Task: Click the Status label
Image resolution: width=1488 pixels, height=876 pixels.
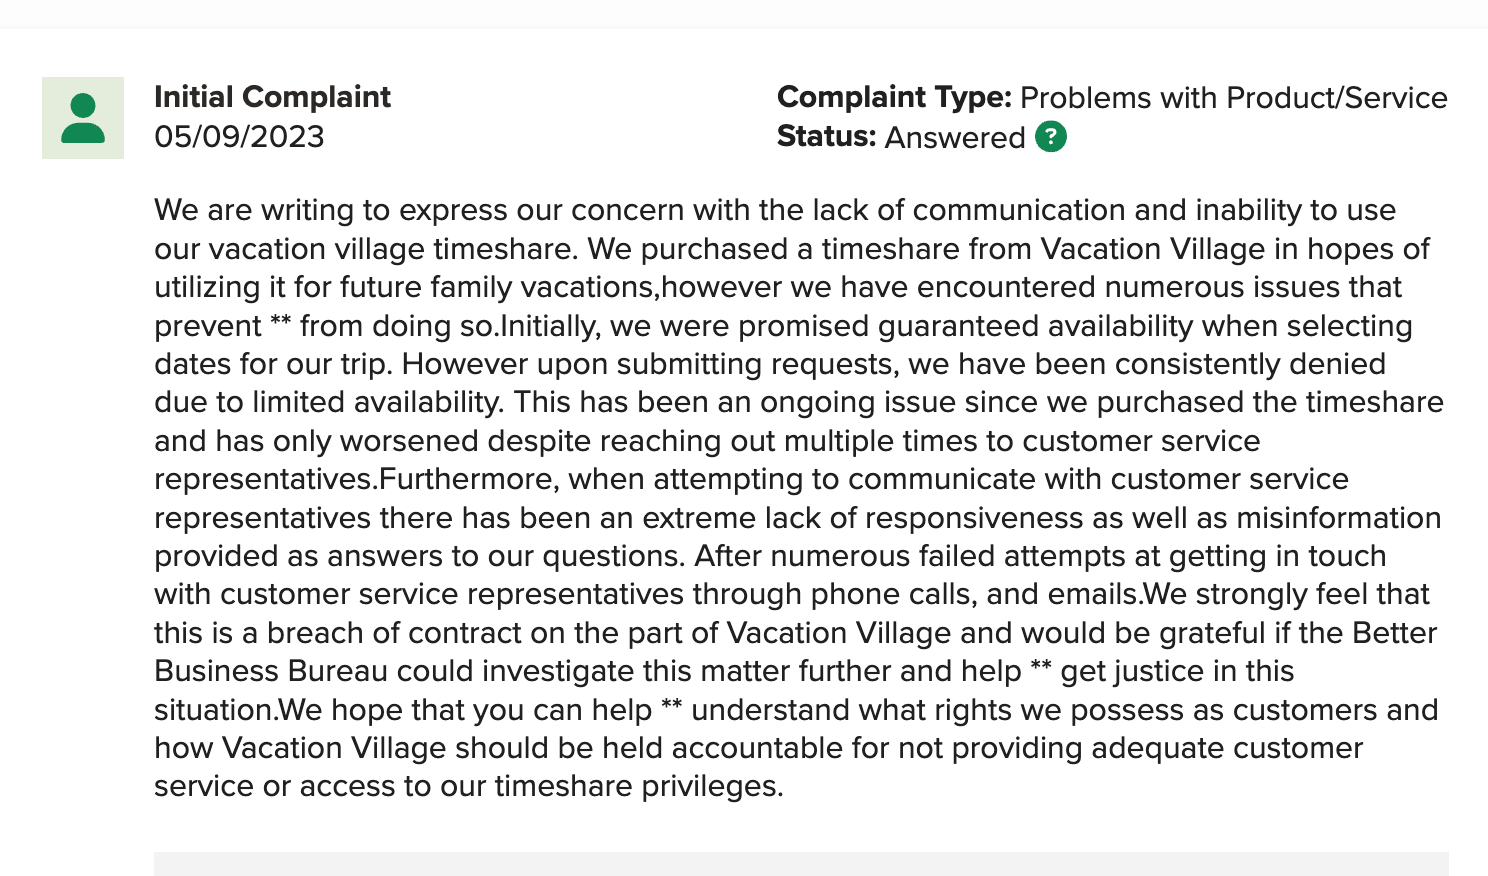Action: [826, 137]
